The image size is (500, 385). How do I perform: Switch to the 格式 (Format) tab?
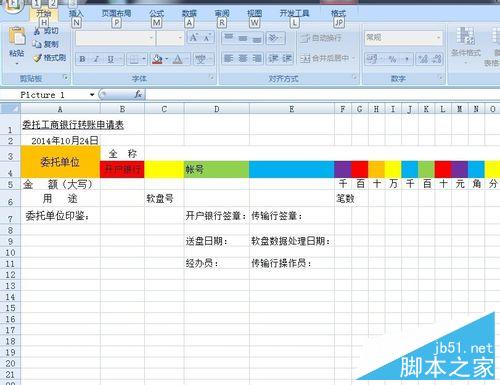tap(338, 14)
